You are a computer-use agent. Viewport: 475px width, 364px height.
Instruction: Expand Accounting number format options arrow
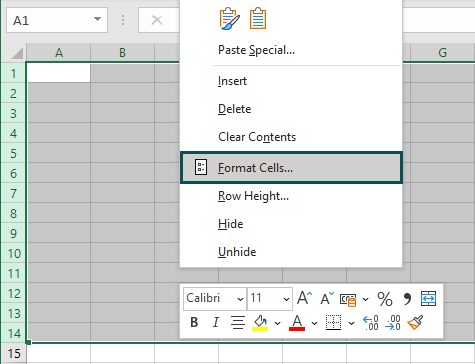(365, 299)
